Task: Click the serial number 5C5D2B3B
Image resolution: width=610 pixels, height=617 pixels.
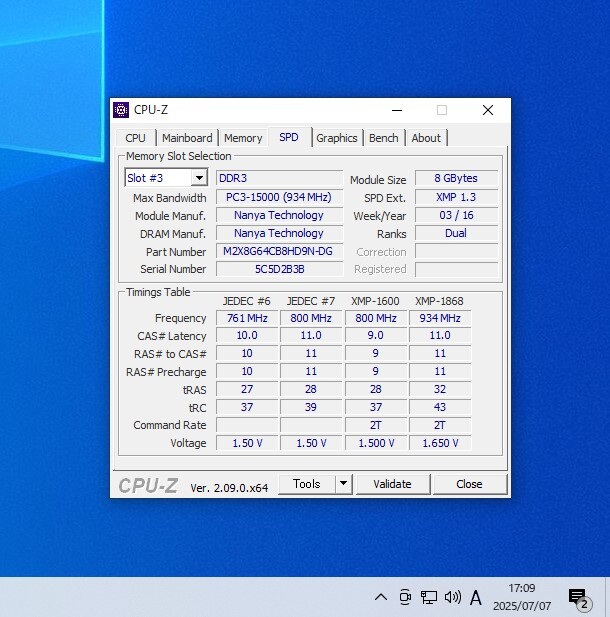Action: click(279, 270)
